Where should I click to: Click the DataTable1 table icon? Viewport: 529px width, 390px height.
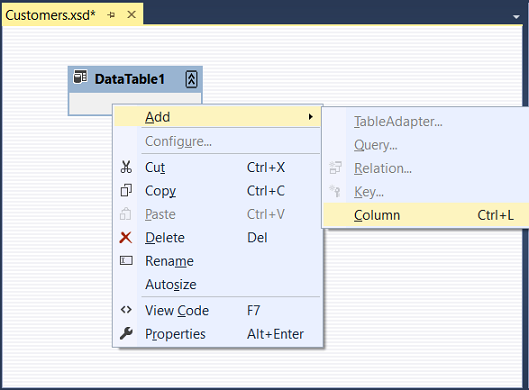(80, 77)
